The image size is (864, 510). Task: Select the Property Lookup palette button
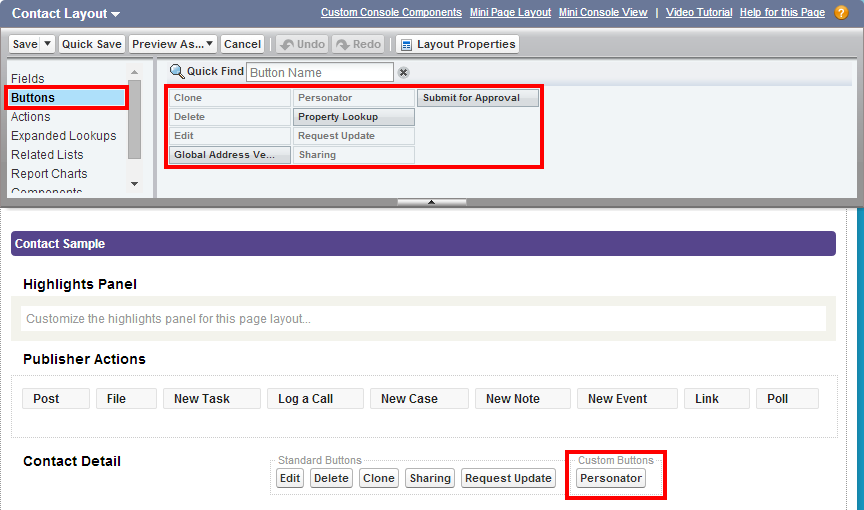[x=353, y=117]
